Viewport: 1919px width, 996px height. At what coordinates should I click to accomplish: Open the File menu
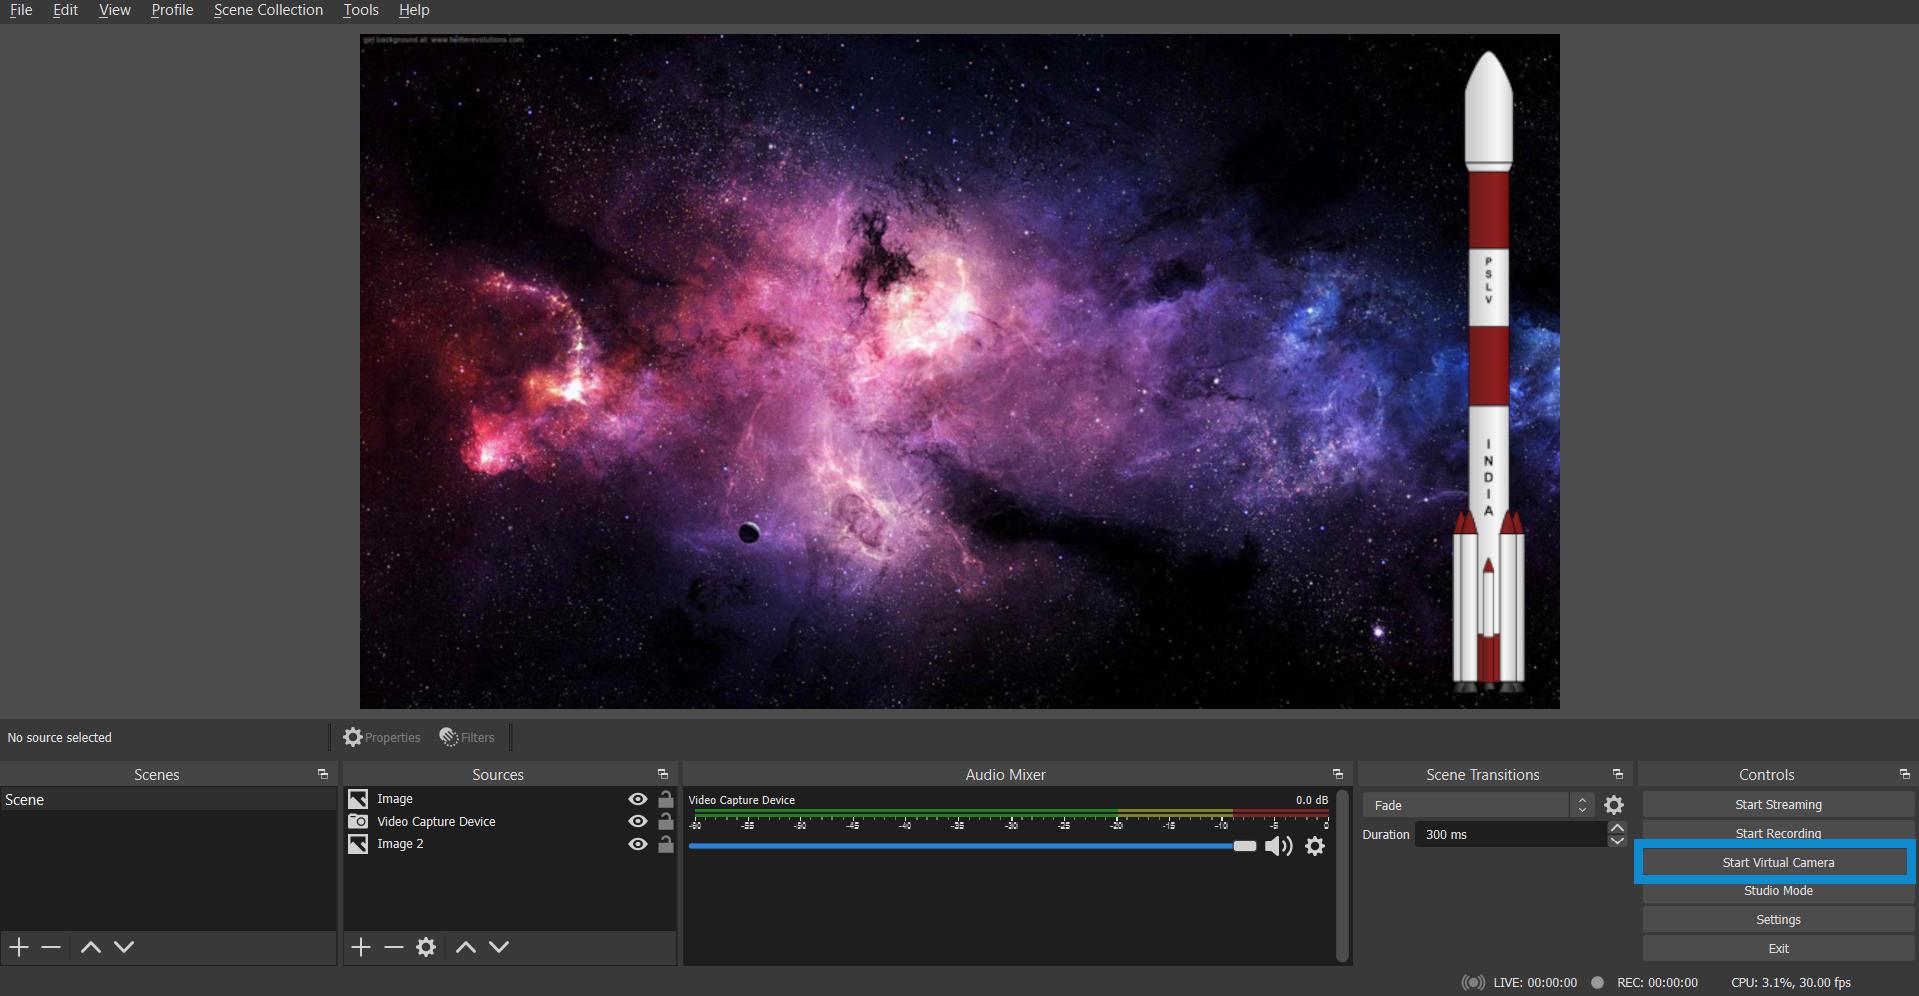pos(21,10)
